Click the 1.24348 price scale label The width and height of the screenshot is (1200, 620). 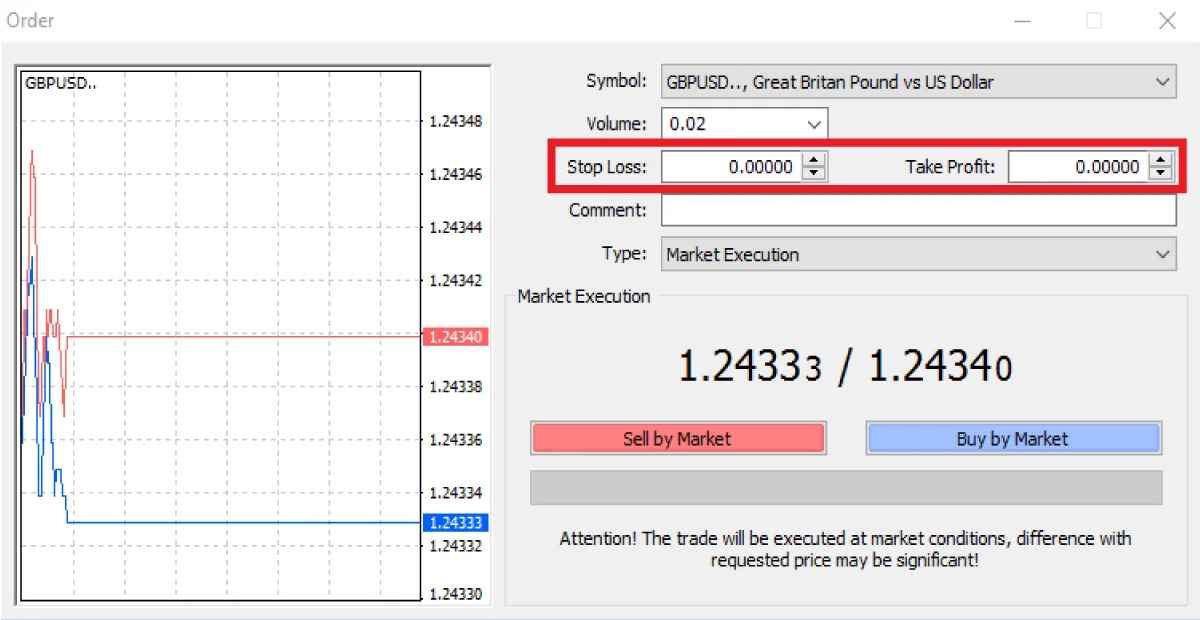tap(456, 120)
